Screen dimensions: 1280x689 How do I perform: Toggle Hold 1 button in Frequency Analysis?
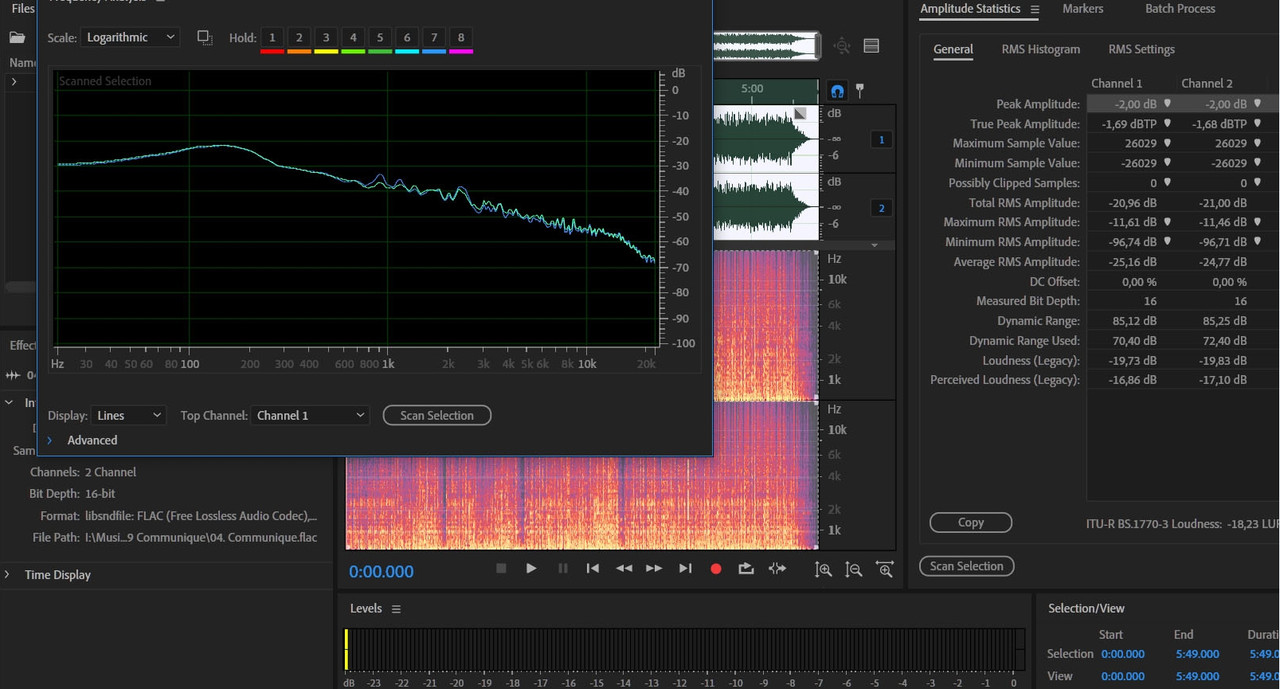point(272,38)
